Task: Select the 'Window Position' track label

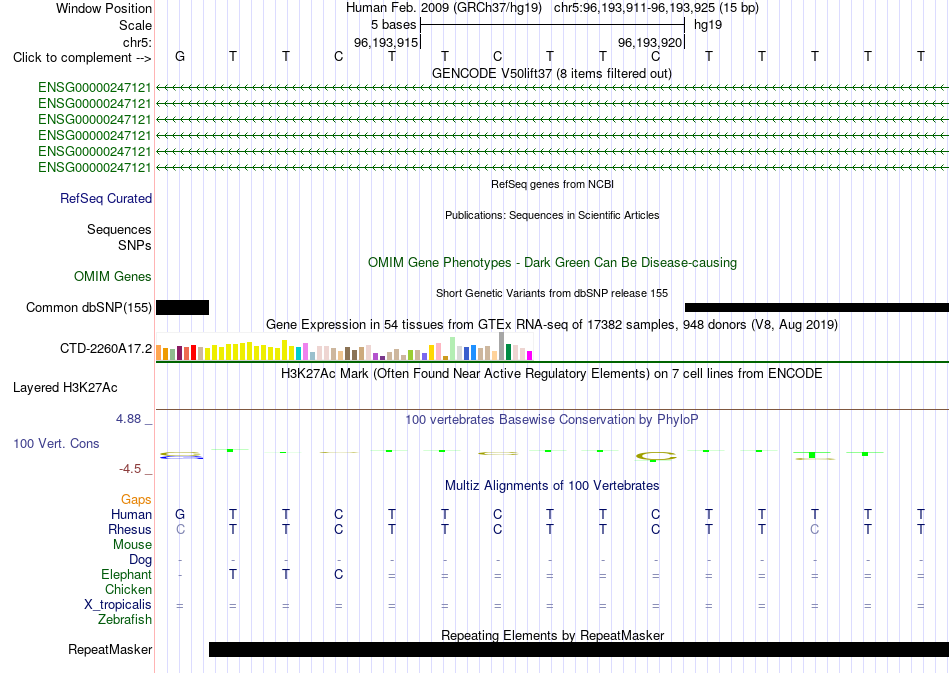Action: [104, 8]
